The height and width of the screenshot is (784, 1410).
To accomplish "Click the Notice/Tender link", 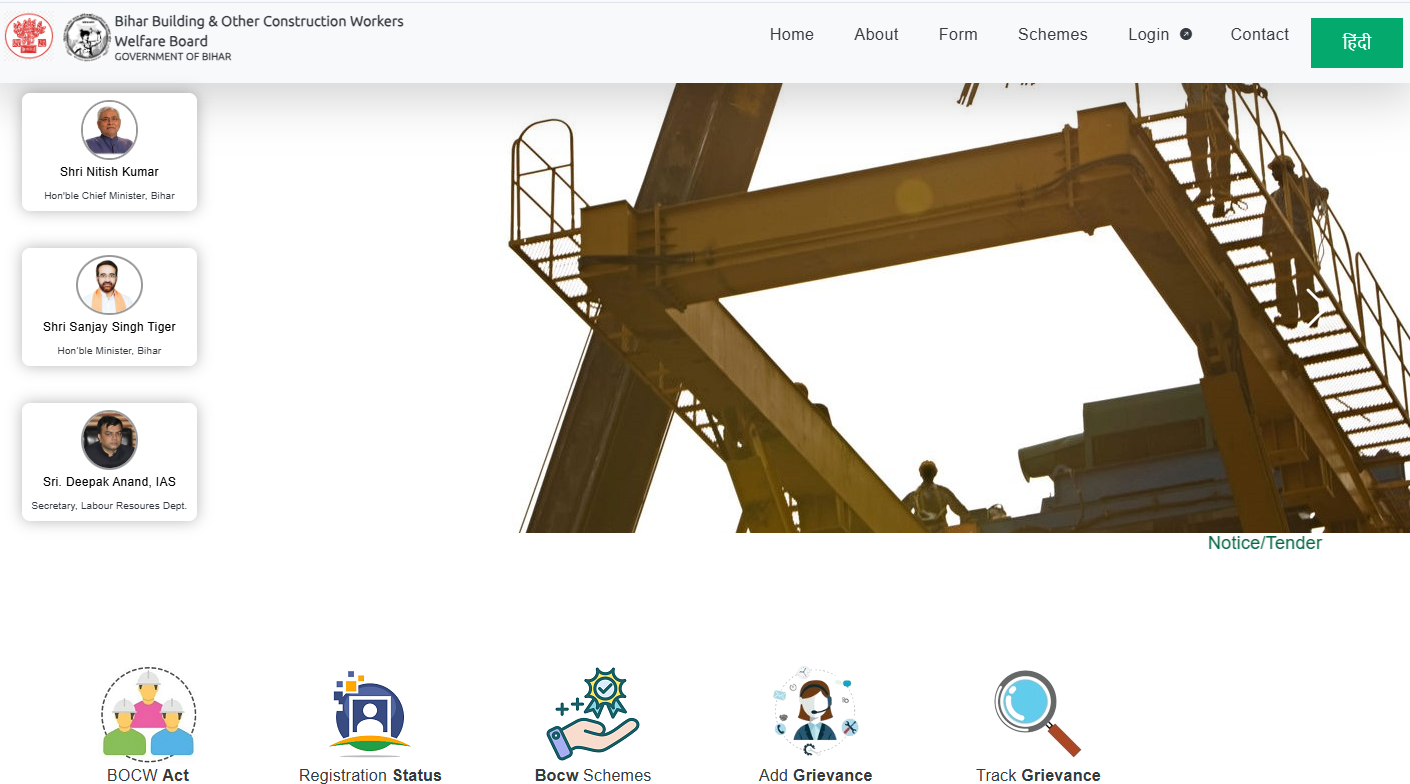I will 1264,543.
